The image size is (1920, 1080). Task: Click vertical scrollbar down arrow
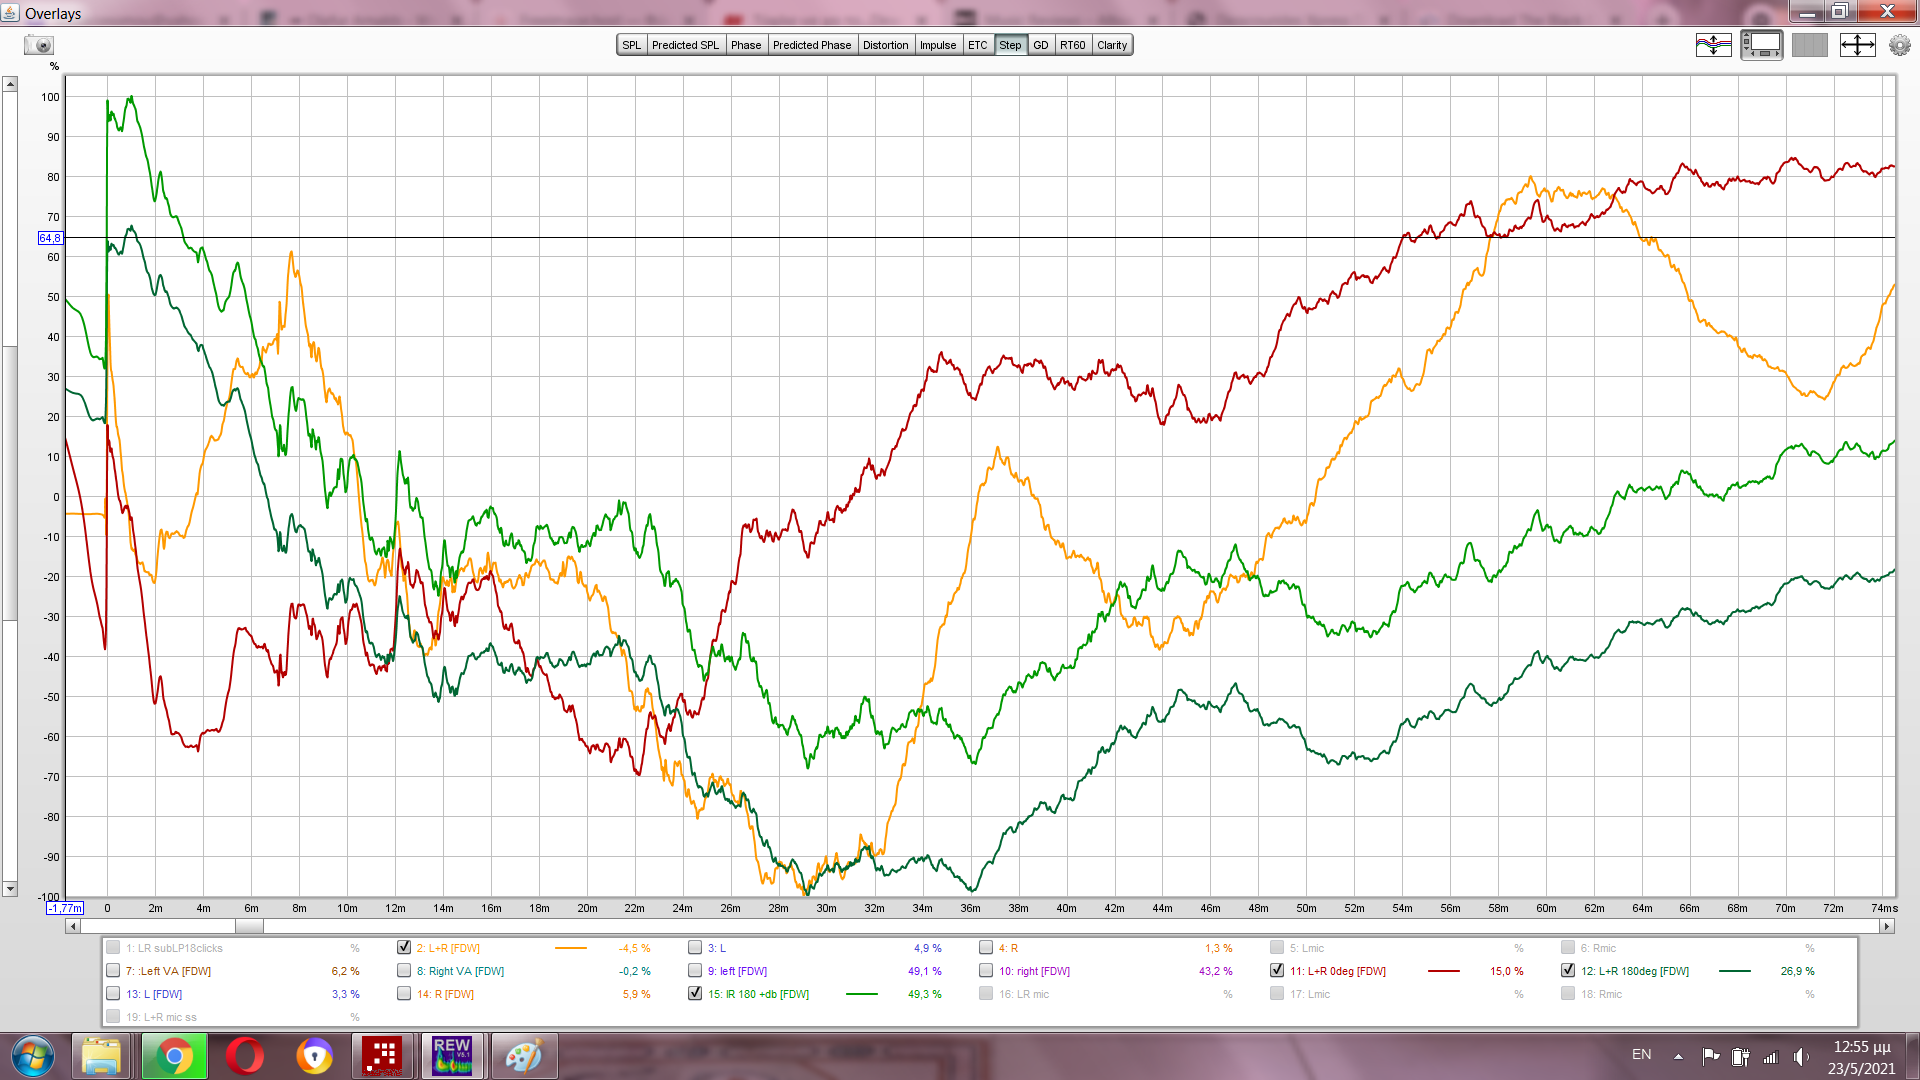[10, 888]
